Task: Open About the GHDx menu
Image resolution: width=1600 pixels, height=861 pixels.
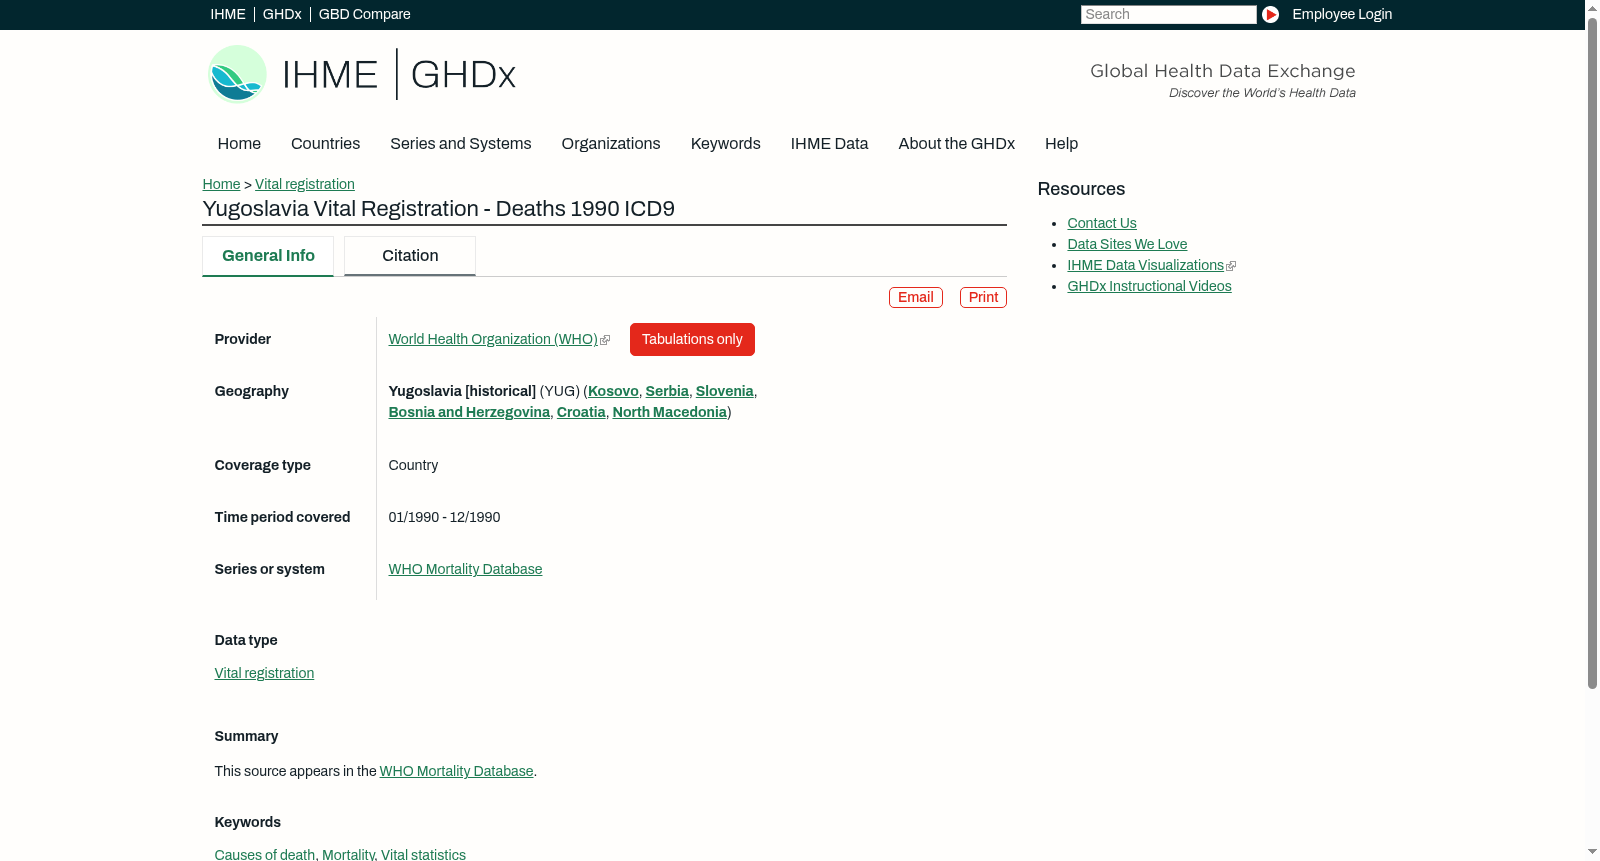Action: [956, 144]
